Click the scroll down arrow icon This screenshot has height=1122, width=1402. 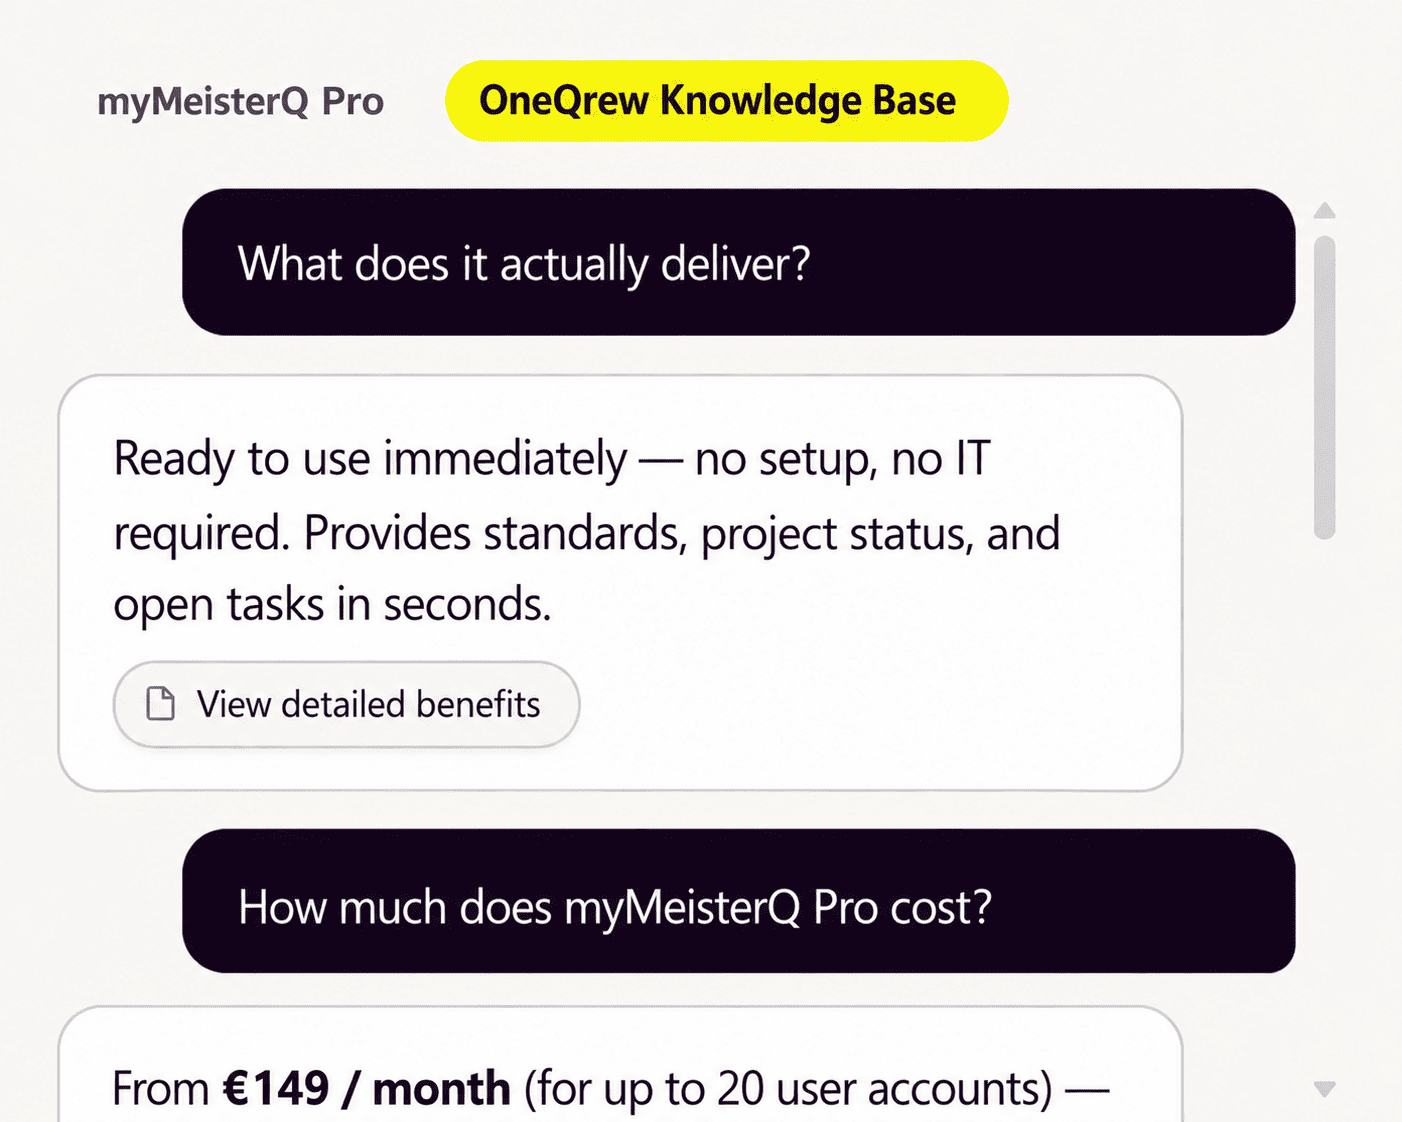(x=1325, y=1089)
